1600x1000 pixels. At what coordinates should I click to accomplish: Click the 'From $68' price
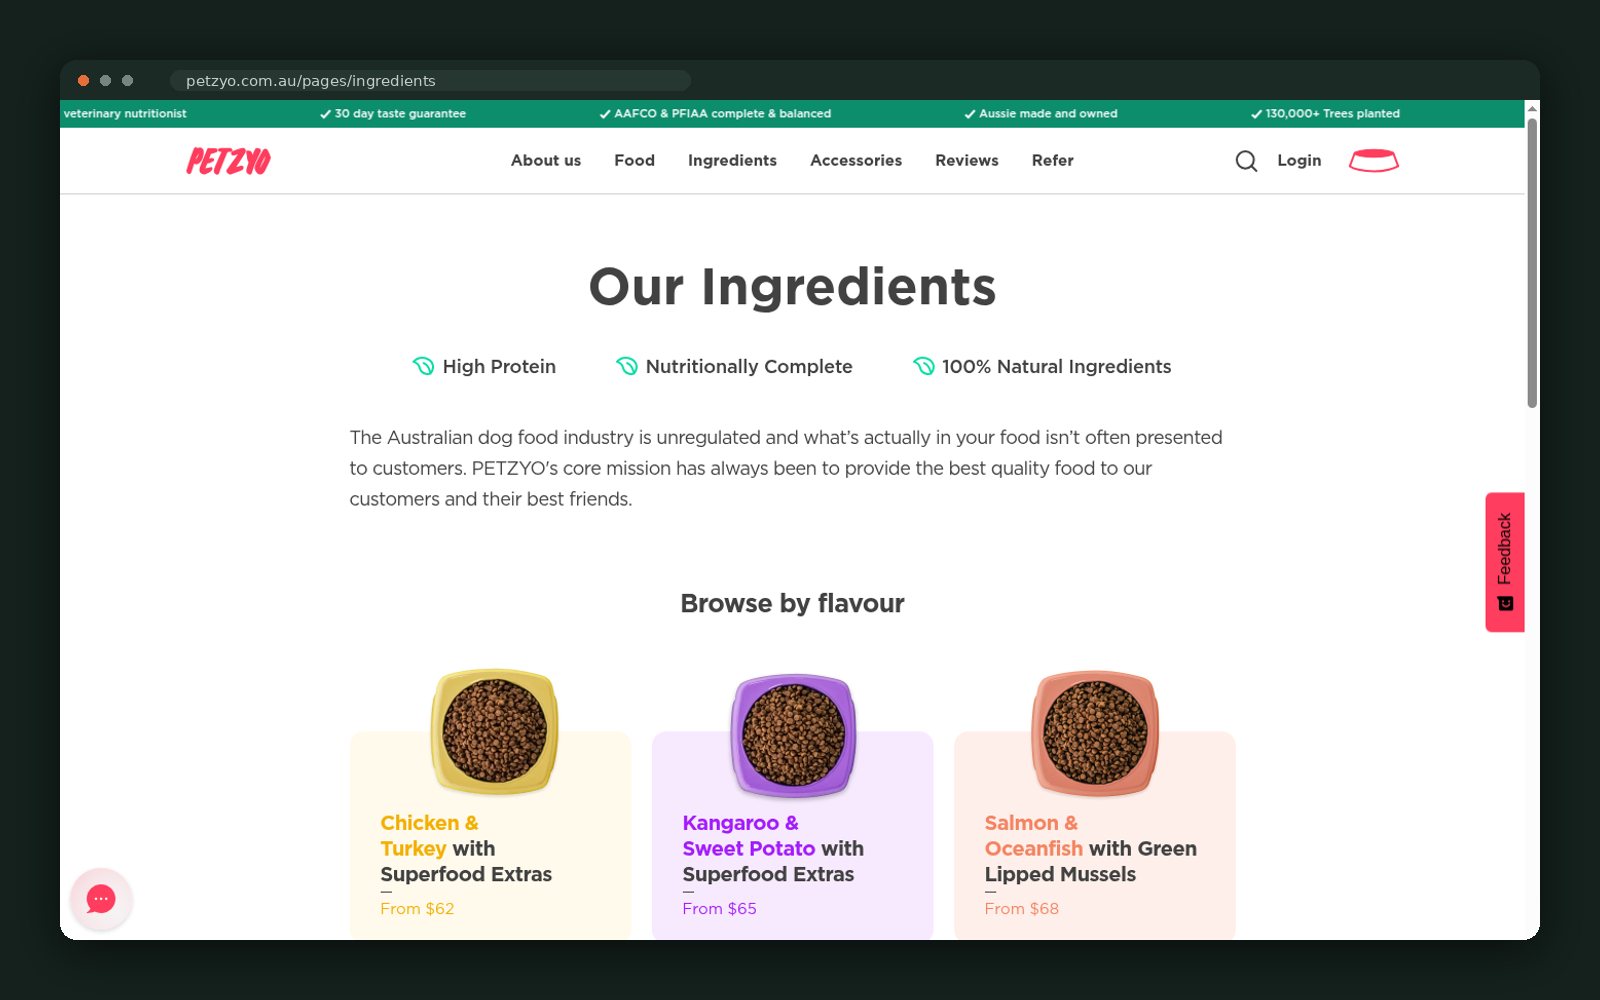point(1021,909)
